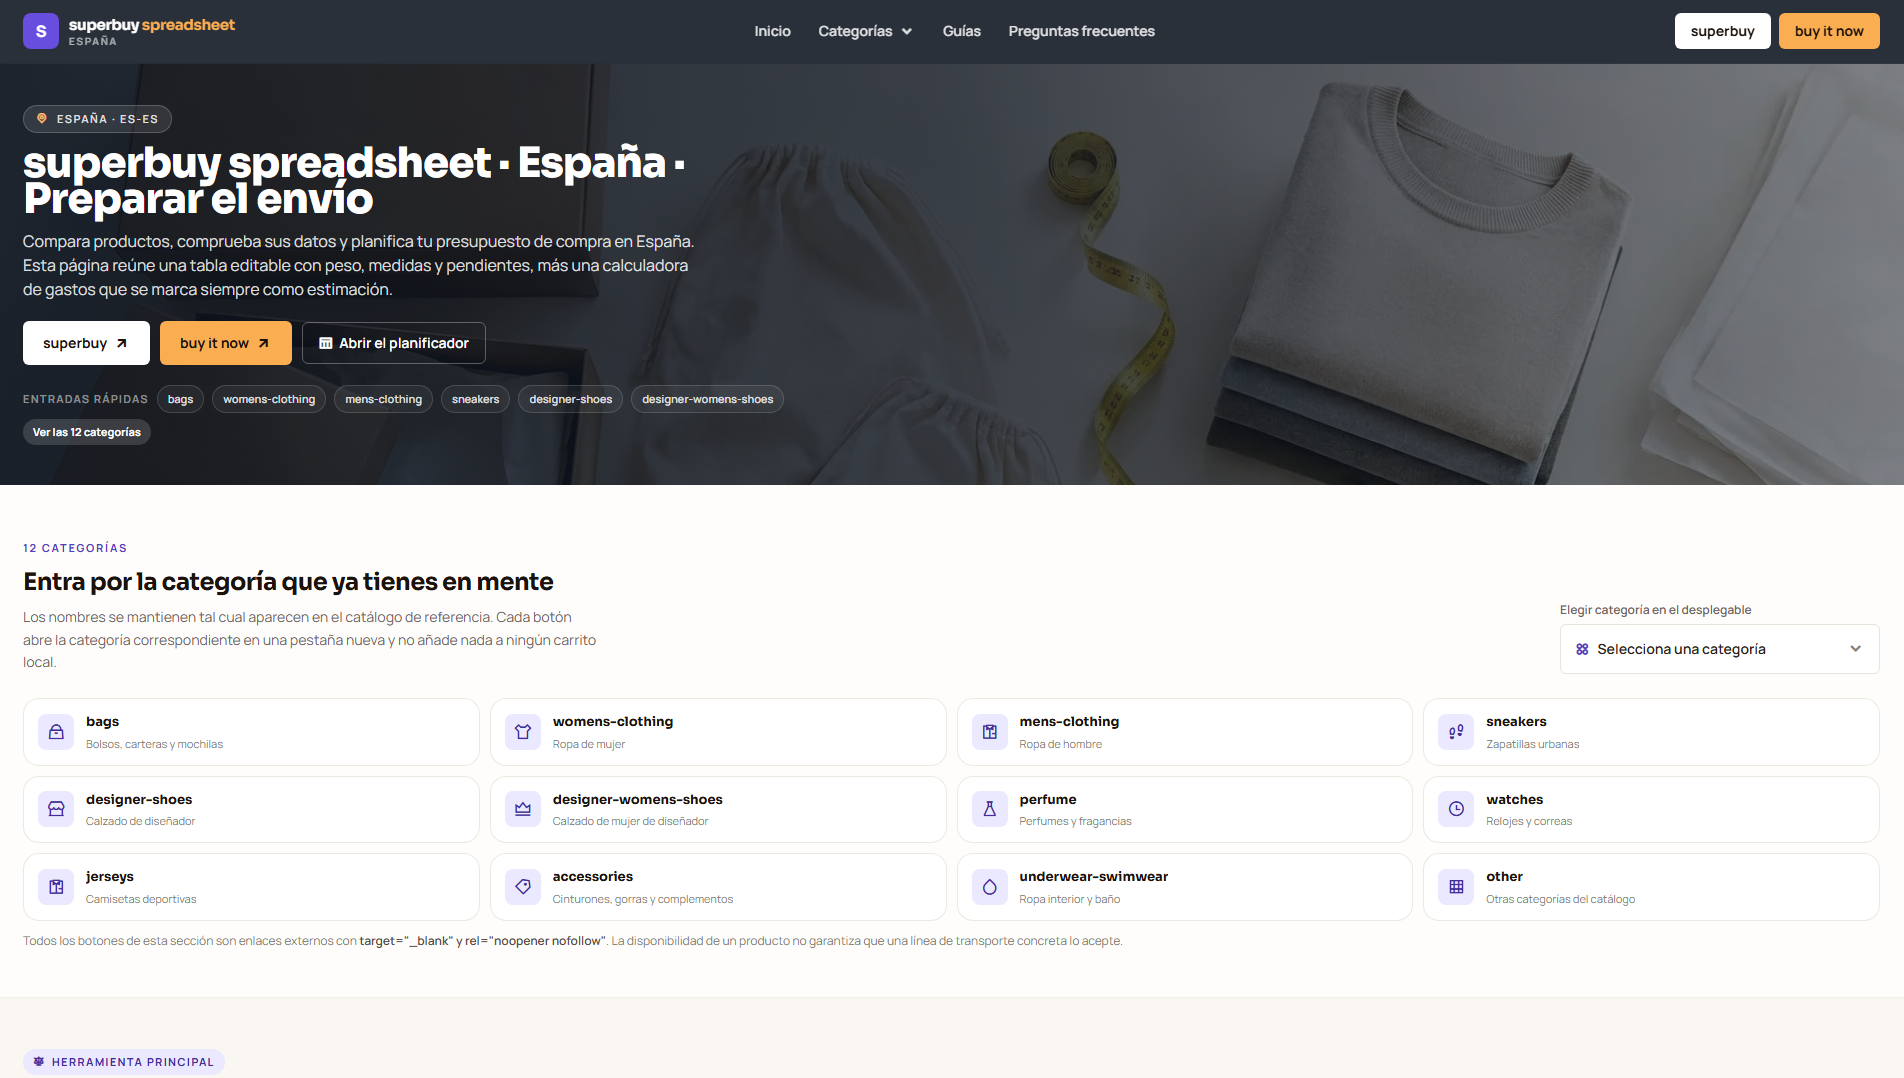1904x1078 pixels.
Task: Click the designer-womens-shoes crown icon
Action: (x=523, y=809)
